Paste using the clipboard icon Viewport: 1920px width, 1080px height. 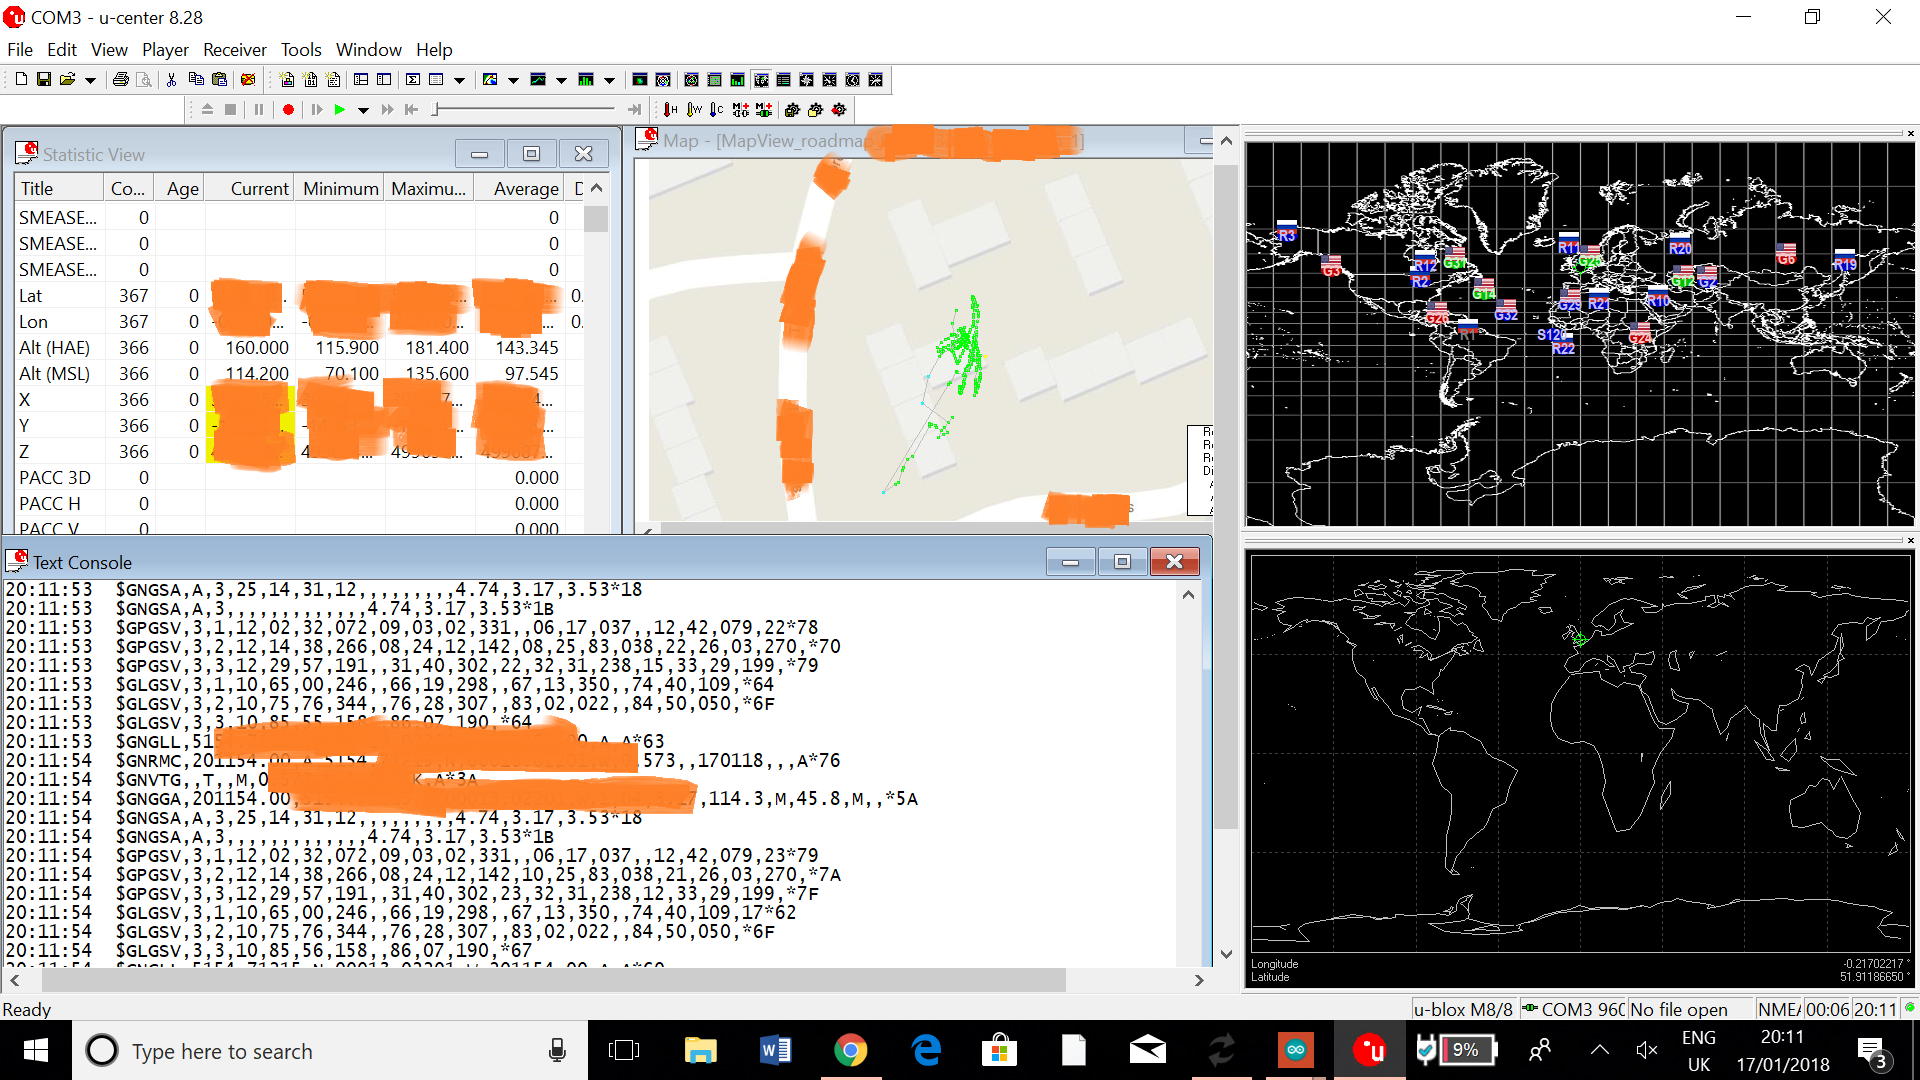click(x=219, y=79)
